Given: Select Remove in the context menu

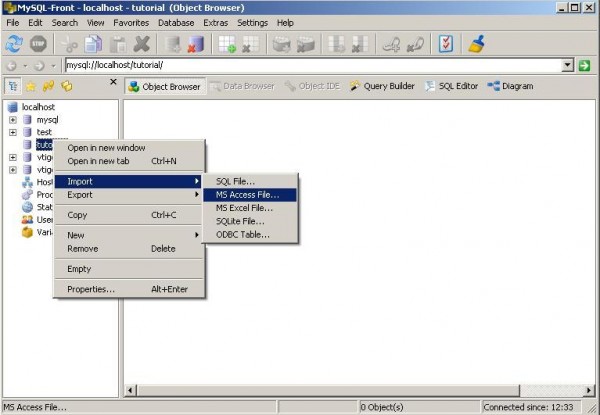Looking at the screenshot, I should [128, 249].
